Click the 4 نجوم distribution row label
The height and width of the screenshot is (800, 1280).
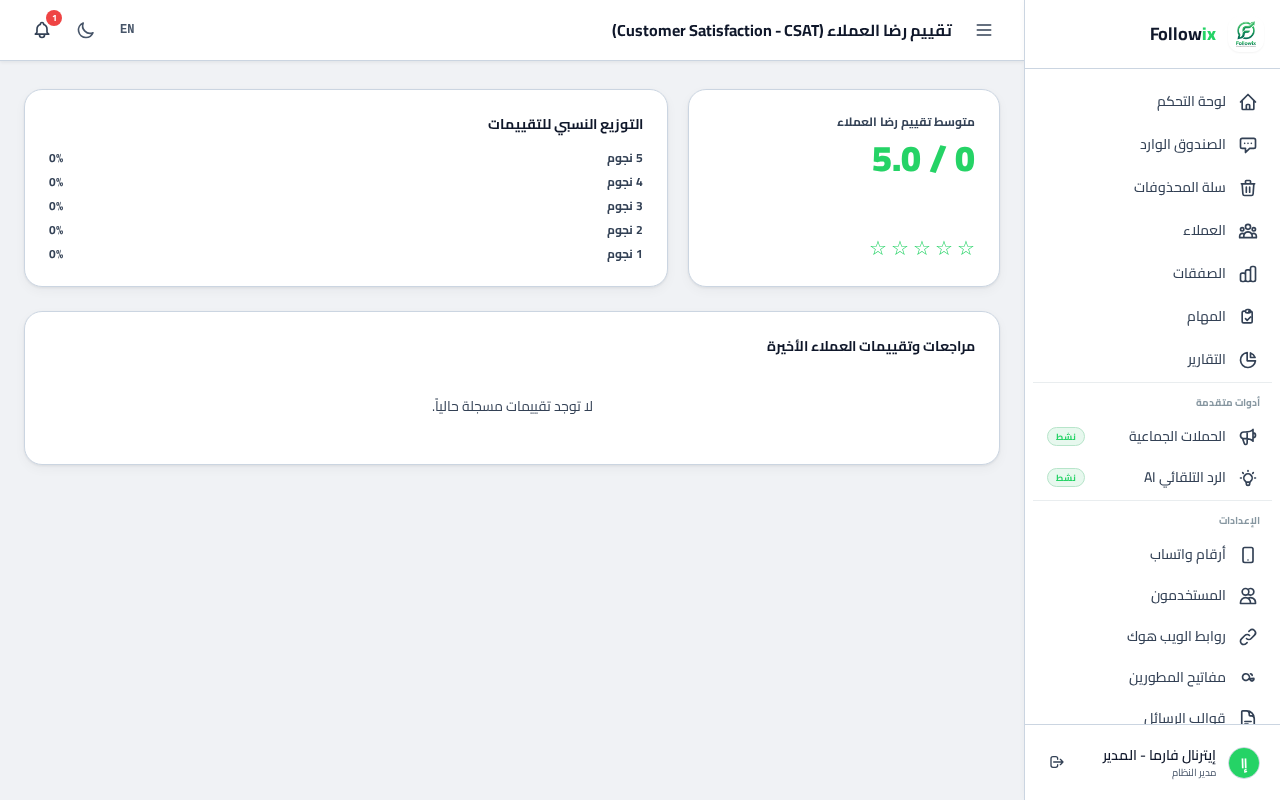pyautogui.click(x=625, y=182)
